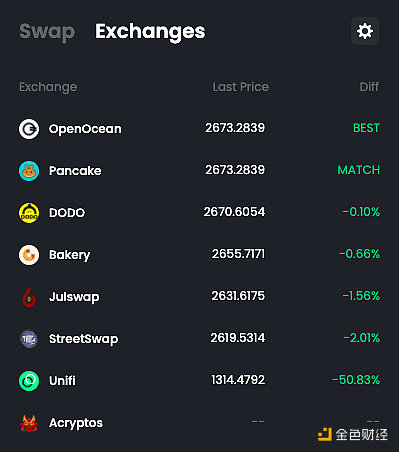Open settings with the gear icon
Image resolution: width=399 pixels, height=452 pixels.
coord(365,31)
